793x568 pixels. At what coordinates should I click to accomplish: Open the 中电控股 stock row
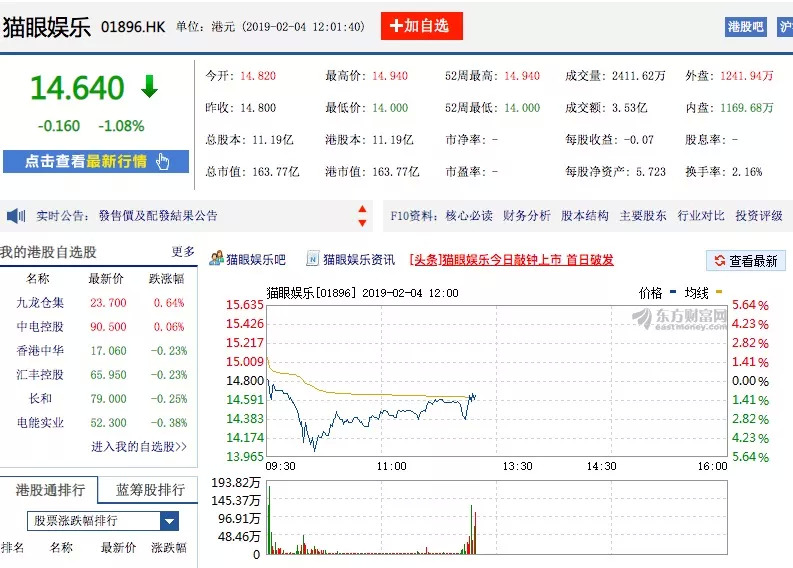pos(99,327)
